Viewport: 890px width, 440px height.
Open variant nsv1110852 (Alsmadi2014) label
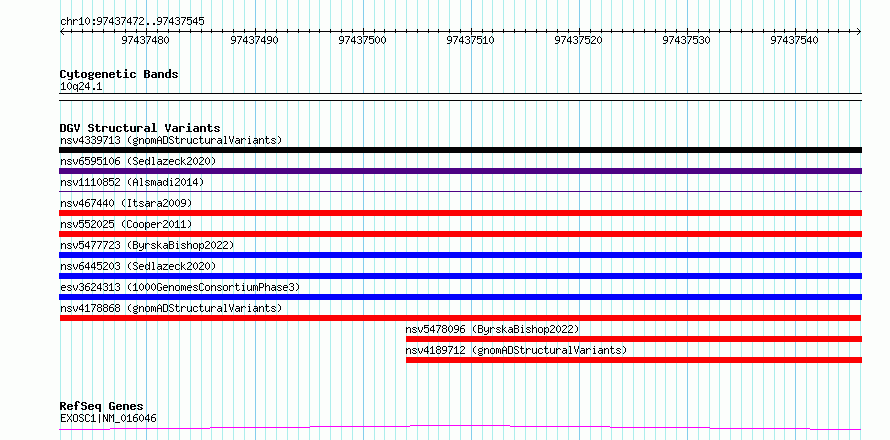132,182
